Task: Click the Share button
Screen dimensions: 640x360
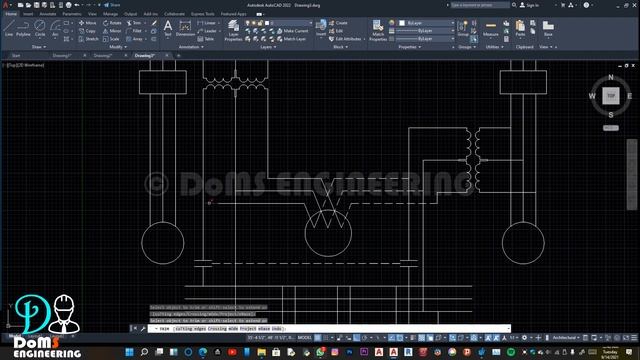Action: [x=112, y=5]
